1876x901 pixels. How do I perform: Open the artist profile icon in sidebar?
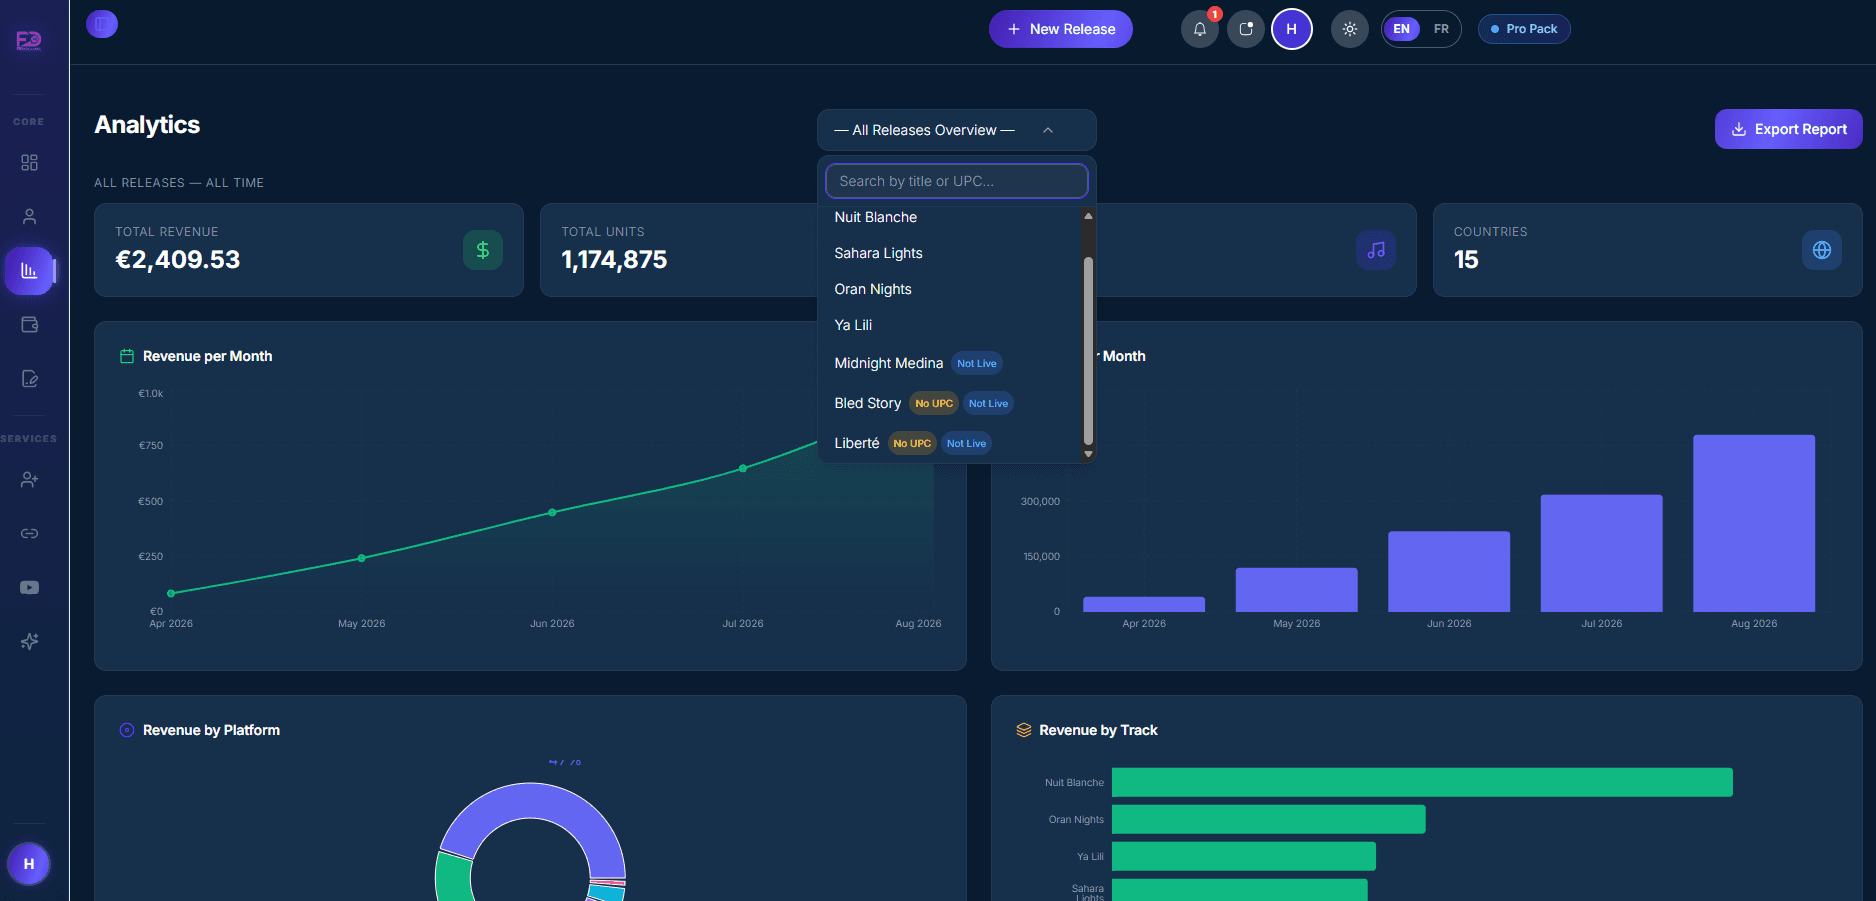(x=29, y=216)
